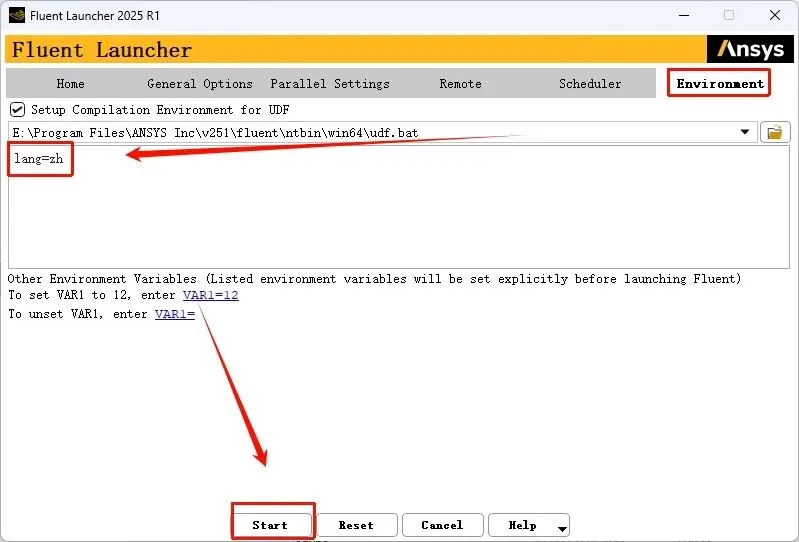The height and width of the screenshot is (542, 799).
Task: Select the Remote tab
Action: [x=460, y=84]
